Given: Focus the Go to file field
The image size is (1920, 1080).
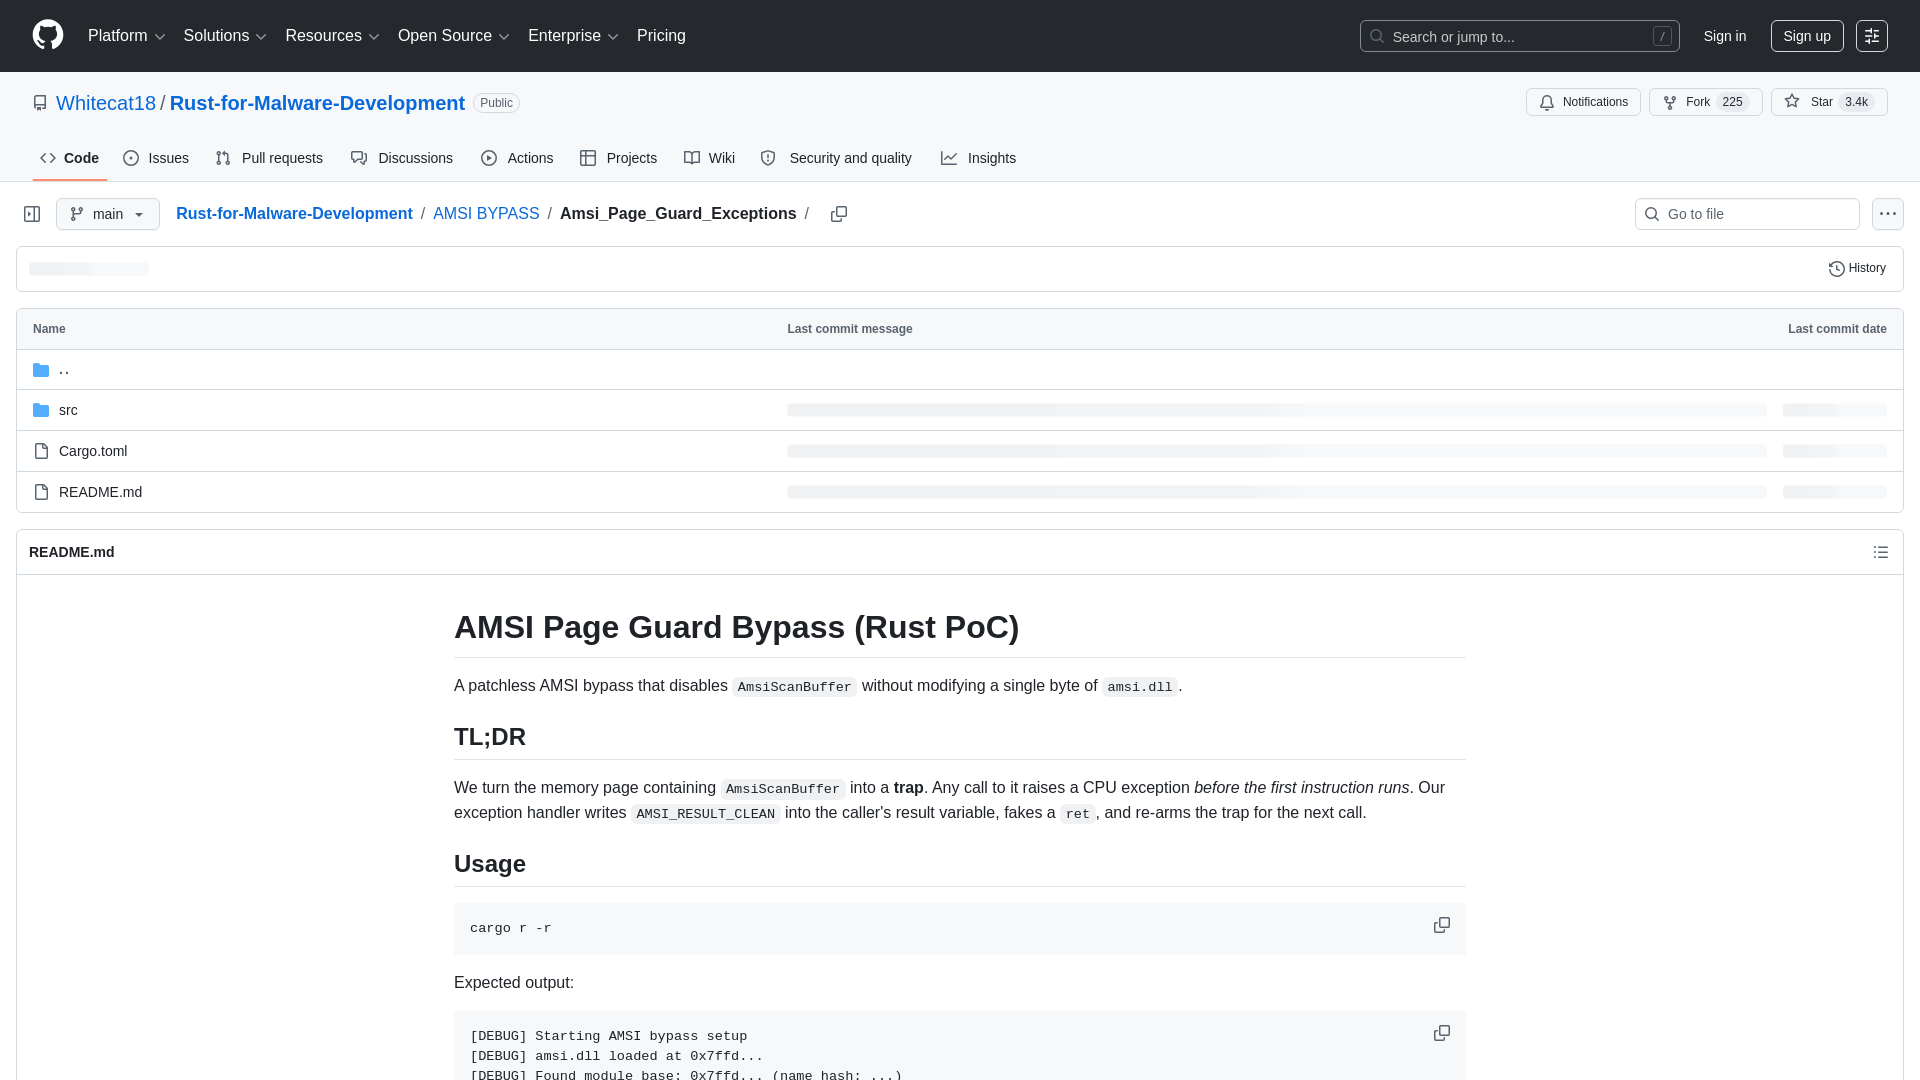Looking at the screenshot, I should coord(1747,214).
